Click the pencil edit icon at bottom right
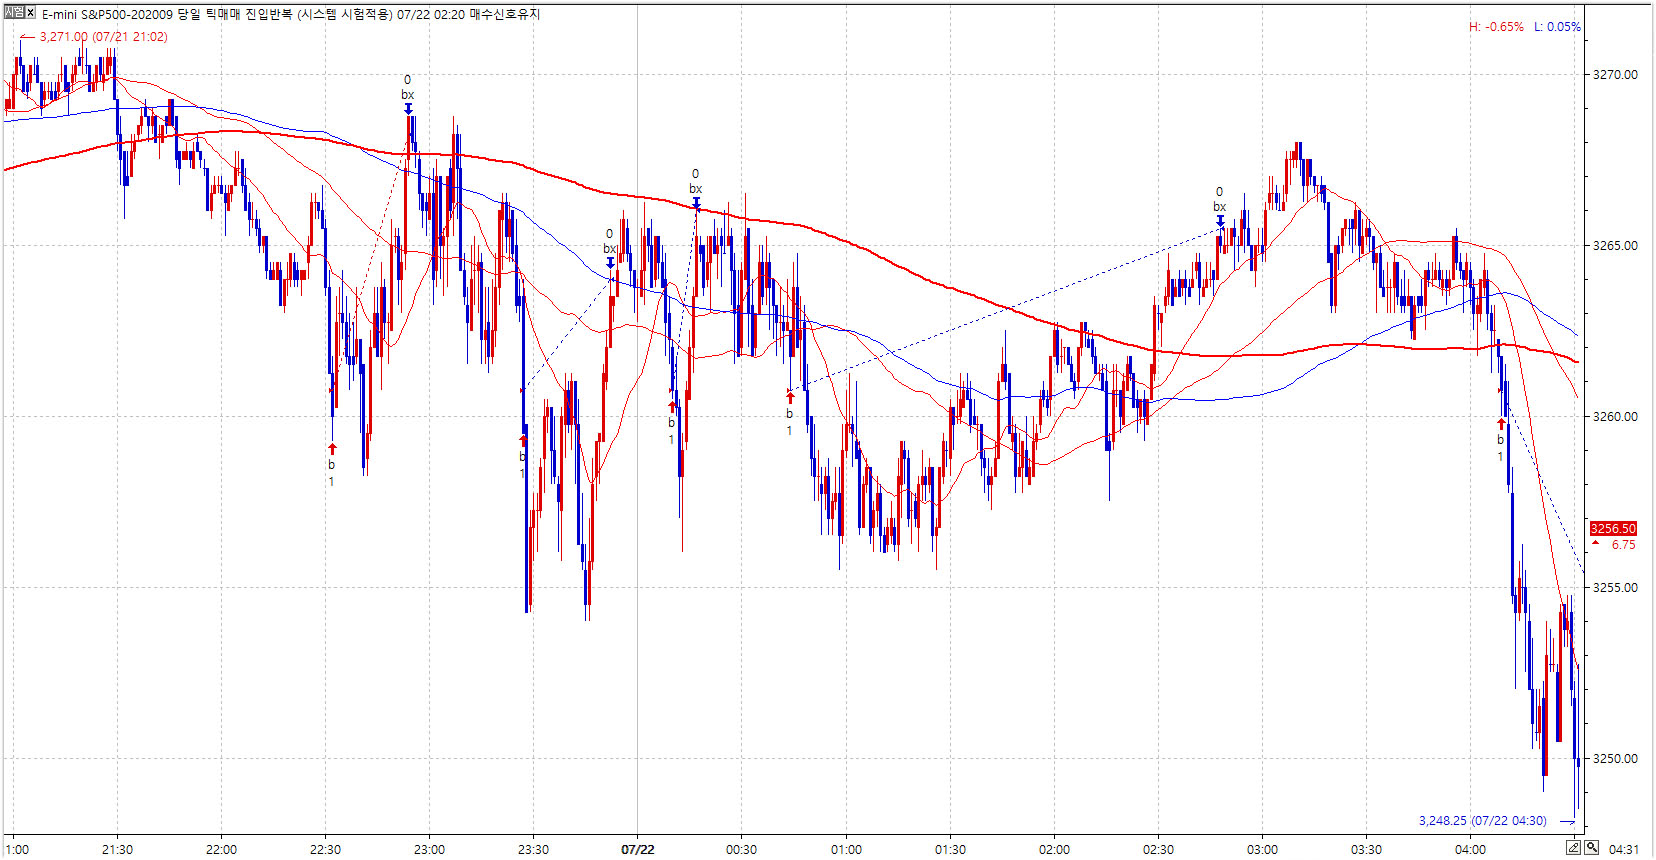Image resolution: width=1656 pixels, height=860 pixels. tap(1573, 848)
